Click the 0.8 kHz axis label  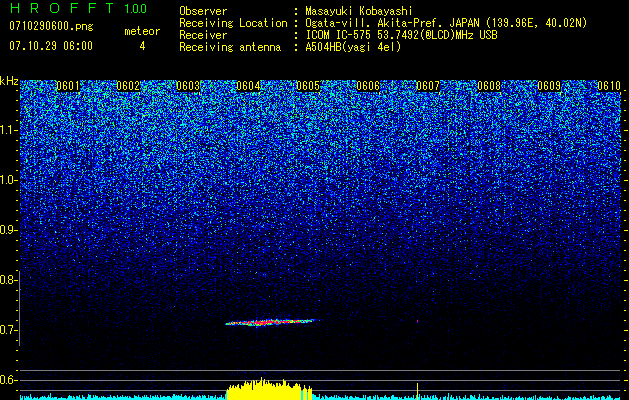tap(9, 280)
